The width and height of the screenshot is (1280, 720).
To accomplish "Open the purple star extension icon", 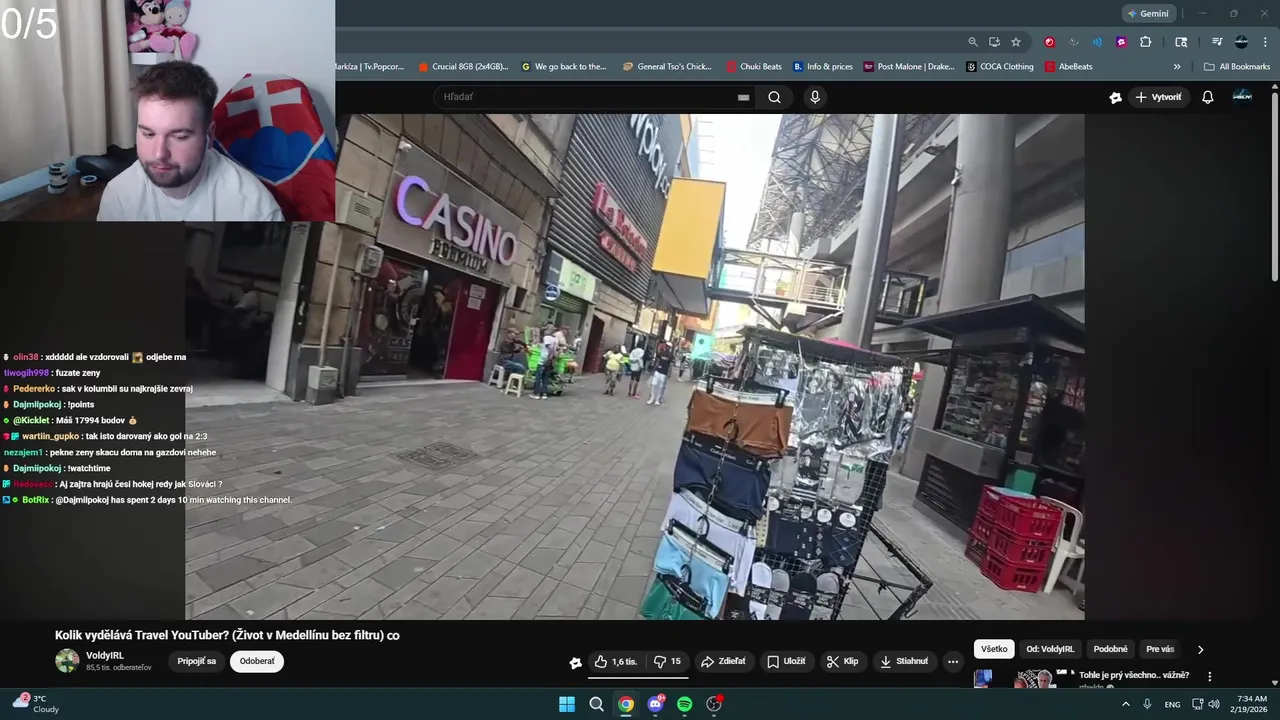I will 1121,42.
